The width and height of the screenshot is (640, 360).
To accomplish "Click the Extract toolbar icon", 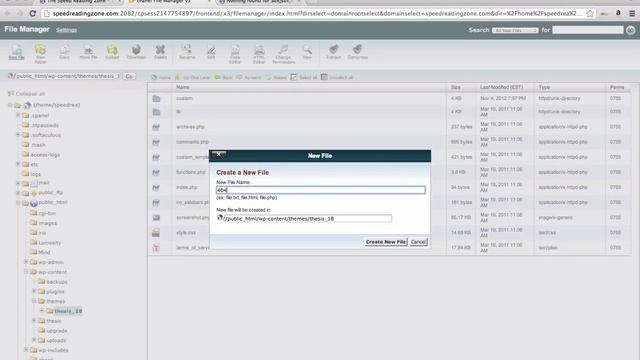I will pyautogui.click(x=333, y=52).
